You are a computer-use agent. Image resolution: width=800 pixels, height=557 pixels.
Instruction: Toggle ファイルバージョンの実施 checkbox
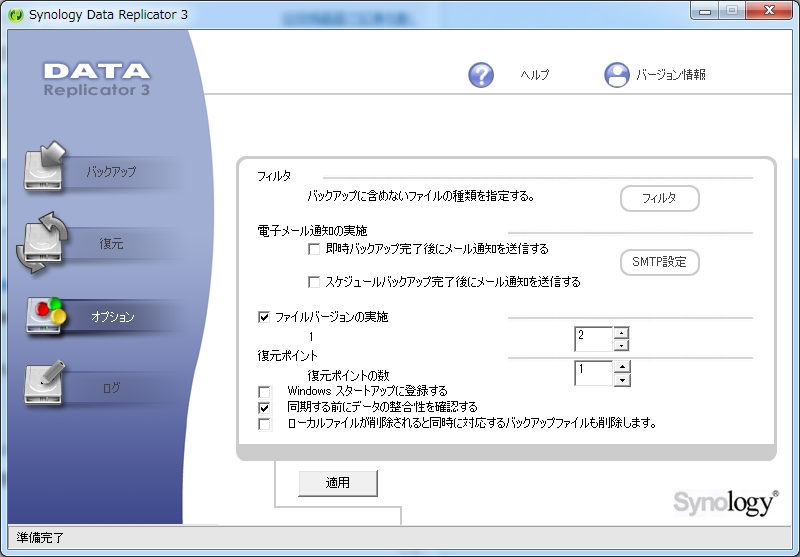click(x=264, y=317)
